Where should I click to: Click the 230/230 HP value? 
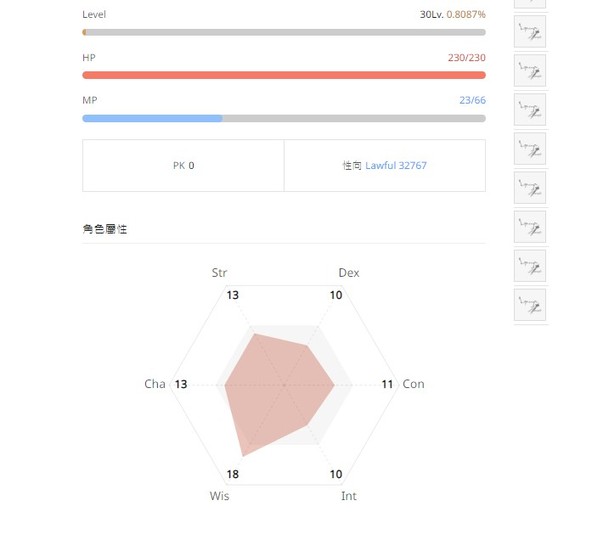(x=466, y=58)
